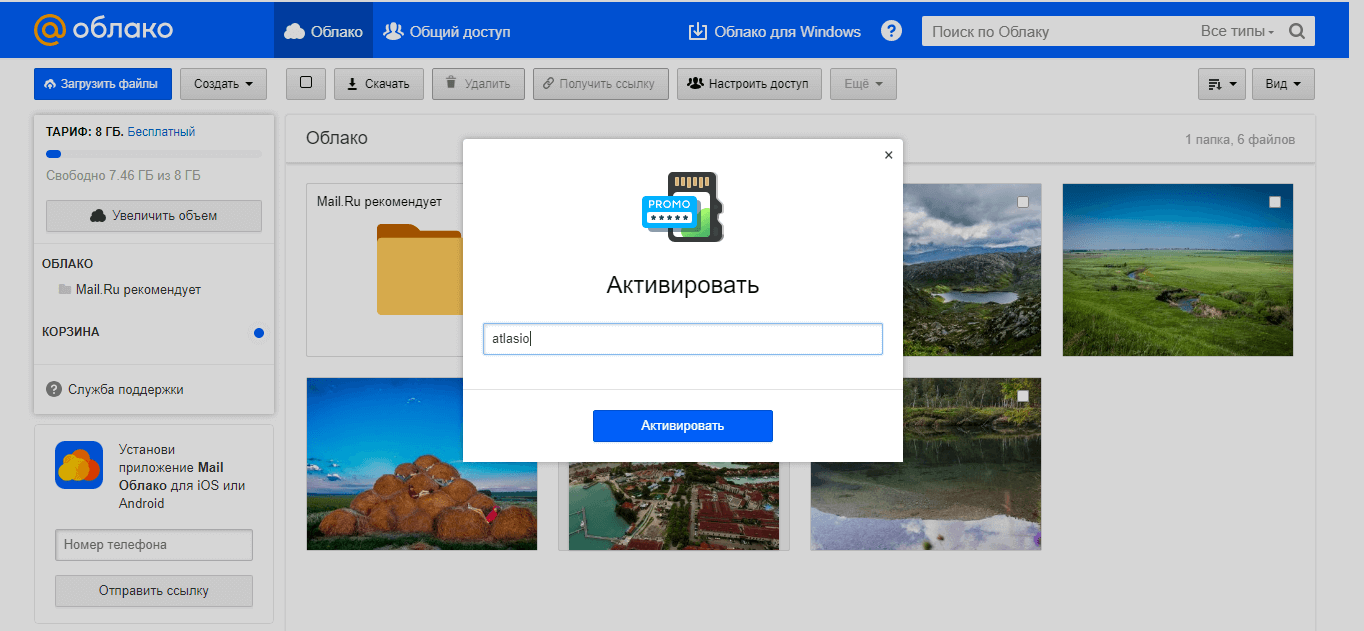Screen dimensions: 1364x631
Task: Expand the Все типы search filter
Action: pyautogui.click(x=1237, y=31)
